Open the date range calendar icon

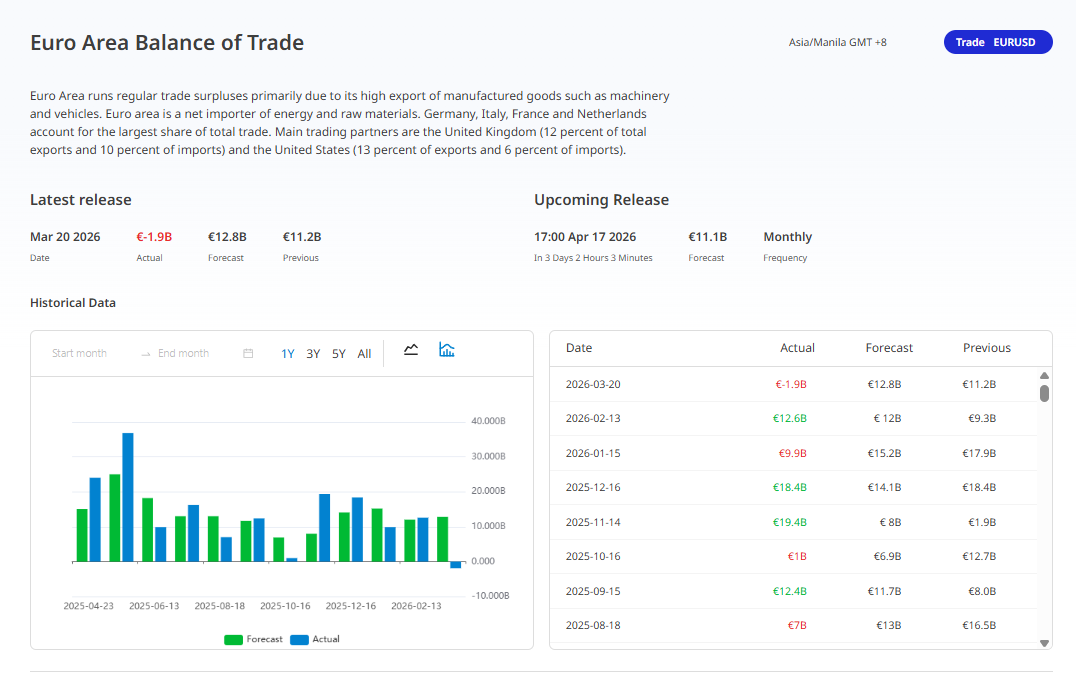pyautogui.click(x=248, y=353)
